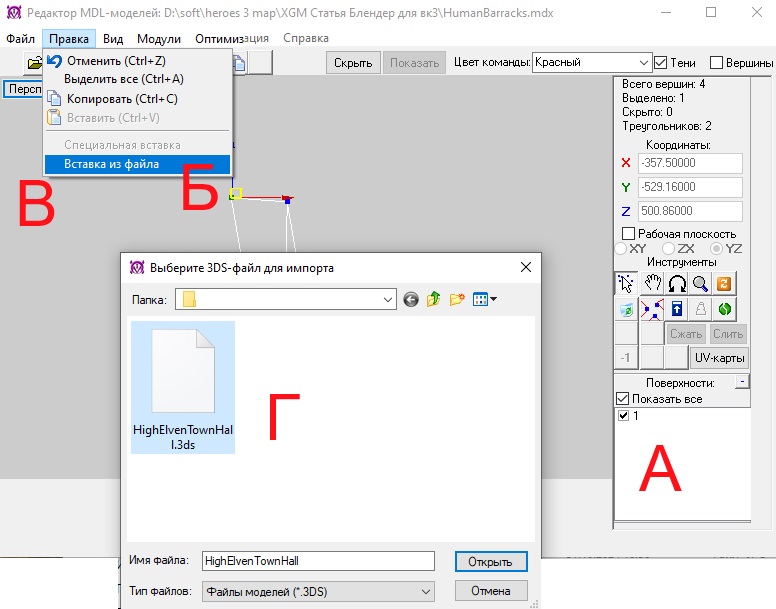Screen dimensions: 776x609
Task: Open the Вид menu
Action: pyautogui.click(x=113, y=39)
